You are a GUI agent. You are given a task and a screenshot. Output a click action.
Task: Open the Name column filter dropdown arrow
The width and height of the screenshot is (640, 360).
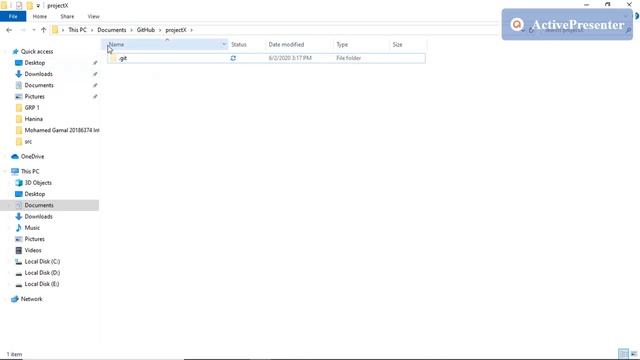(224, 44)
